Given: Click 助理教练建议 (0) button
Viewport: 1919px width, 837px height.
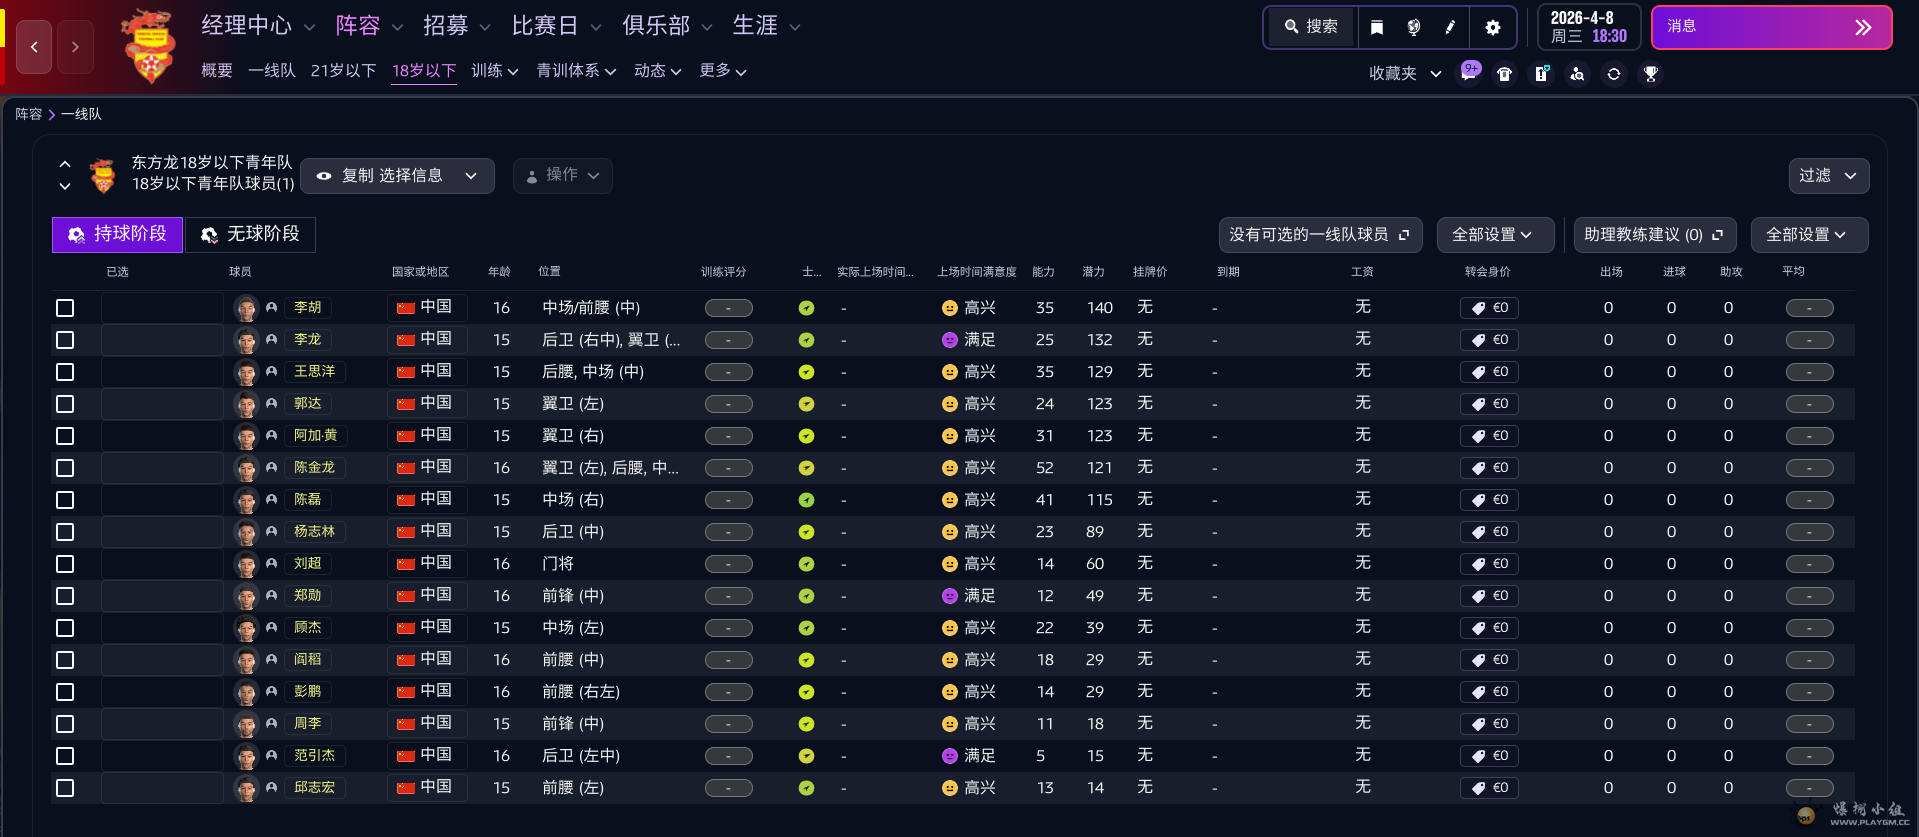Looking at the screenshot, I should coord(1655,235).
